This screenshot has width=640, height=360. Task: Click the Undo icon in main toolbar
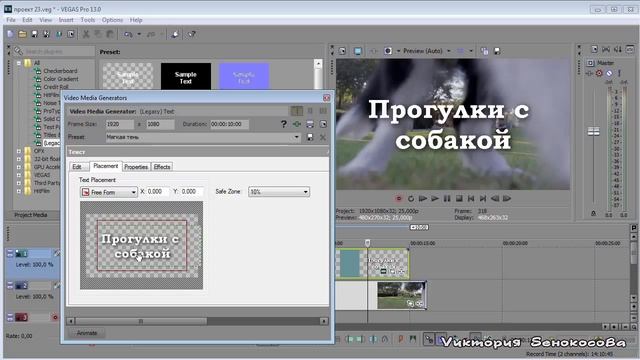[x=128, y=34]
